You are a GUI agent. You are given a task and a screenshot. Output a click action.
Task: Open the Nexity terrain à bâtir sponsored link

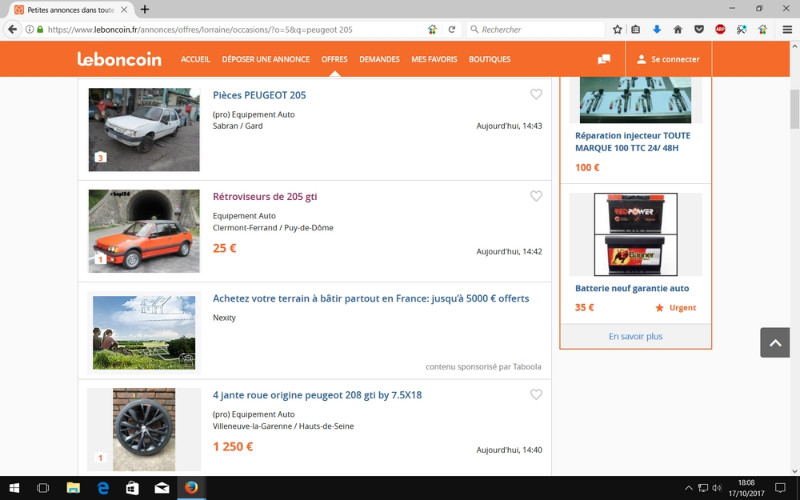pos(371,298)
